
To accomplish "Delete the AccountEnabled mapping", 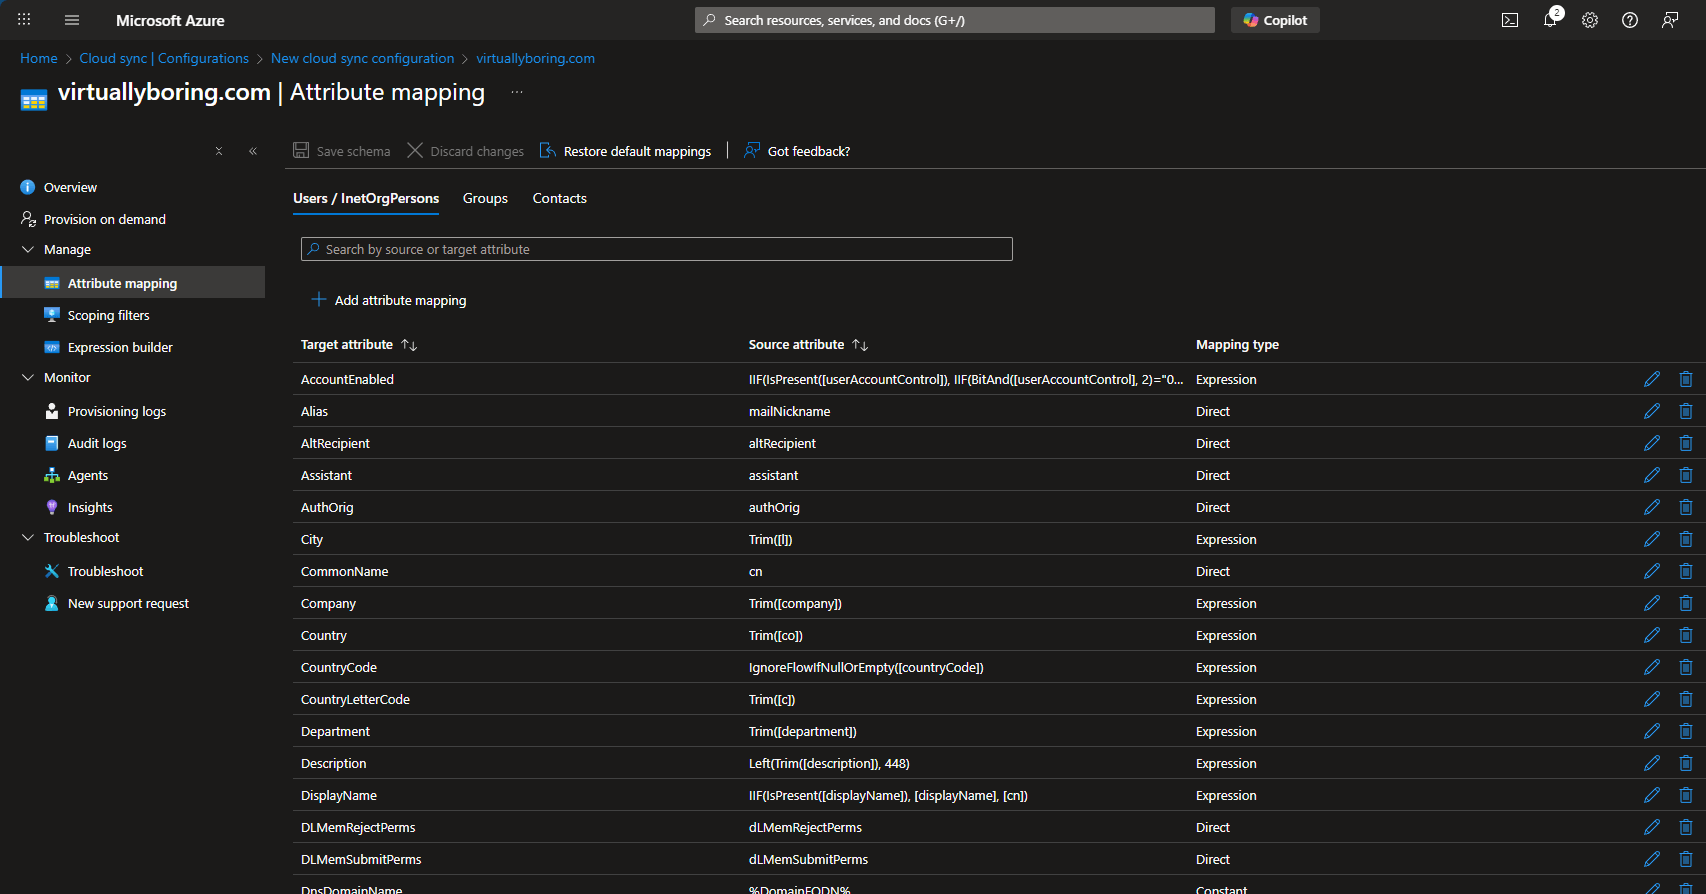I will (x=1686, y=379).
